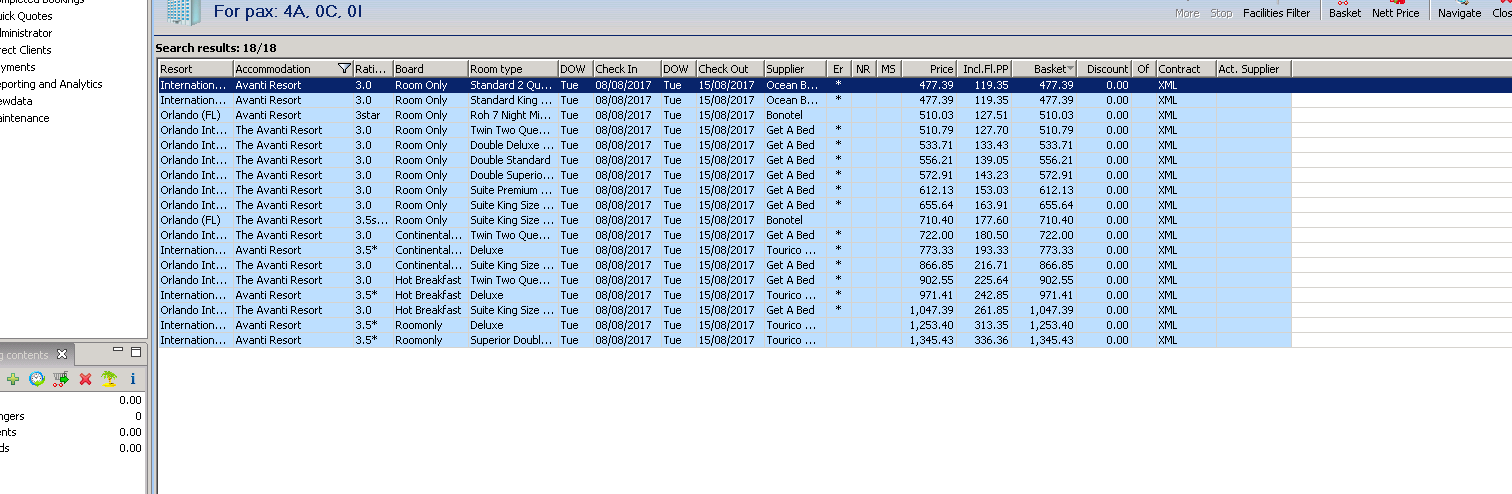
Task: Select row priced 655.64
Action: tap(725, 205)
